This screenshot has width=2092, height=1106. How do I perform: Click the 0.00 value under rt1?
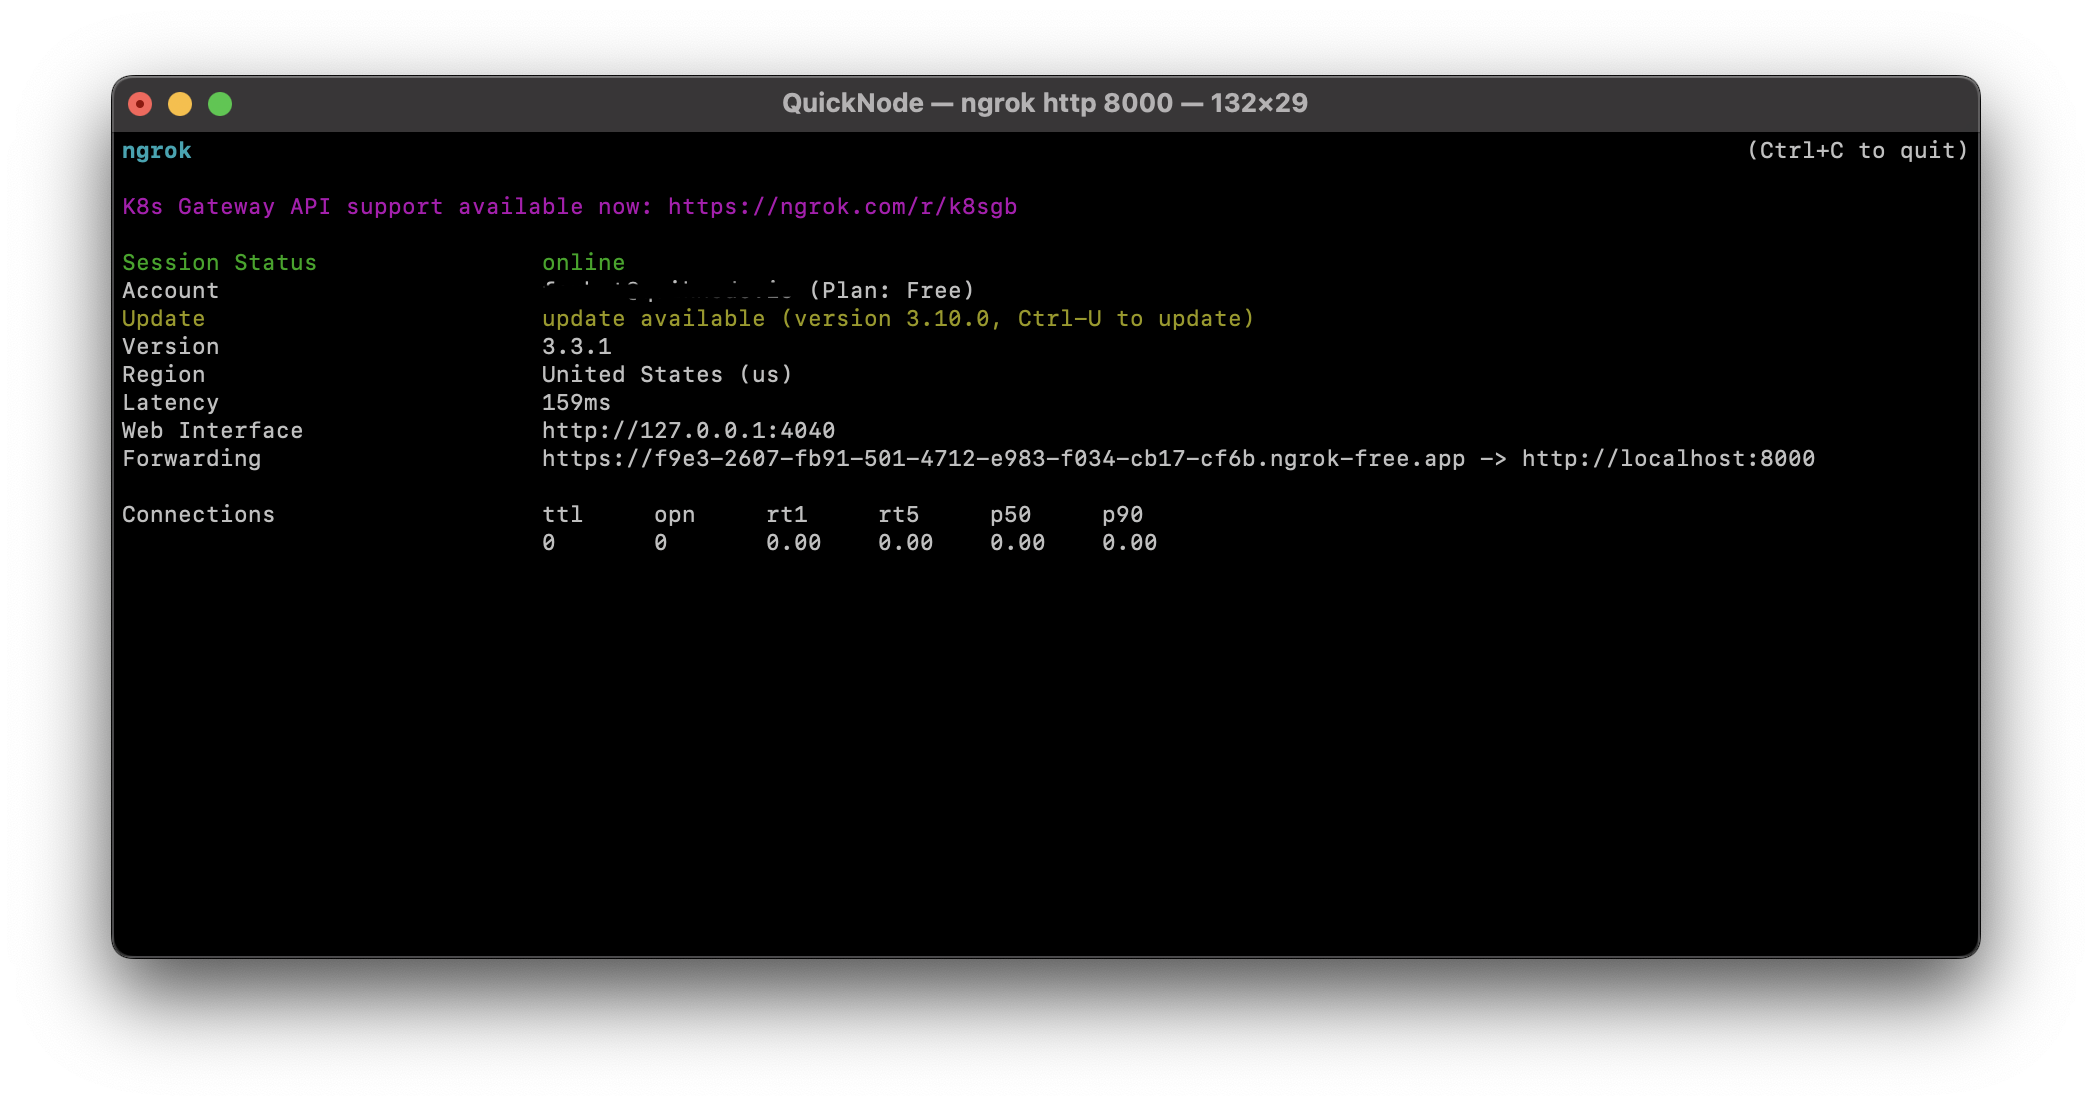point(793,543)
